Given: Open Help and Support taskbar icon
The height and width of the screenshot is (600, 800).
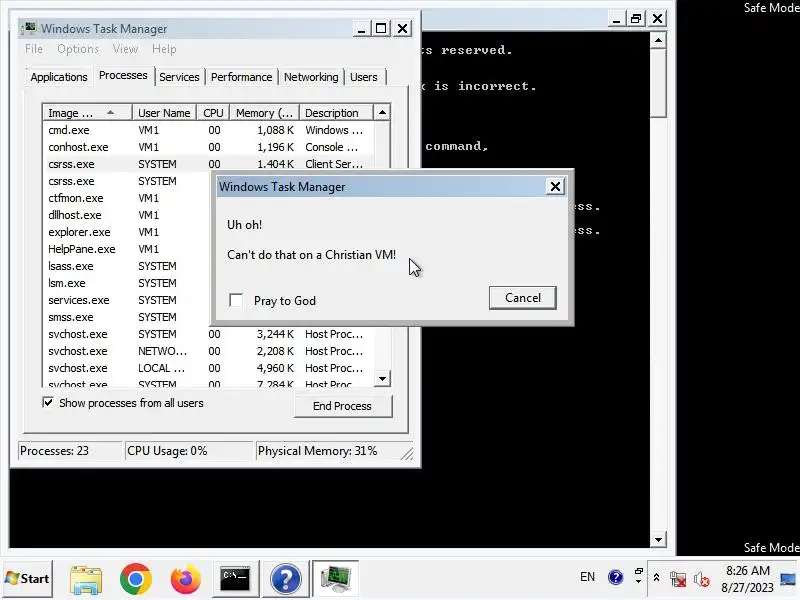Looking at the screenshot, I should pos(286,580).
